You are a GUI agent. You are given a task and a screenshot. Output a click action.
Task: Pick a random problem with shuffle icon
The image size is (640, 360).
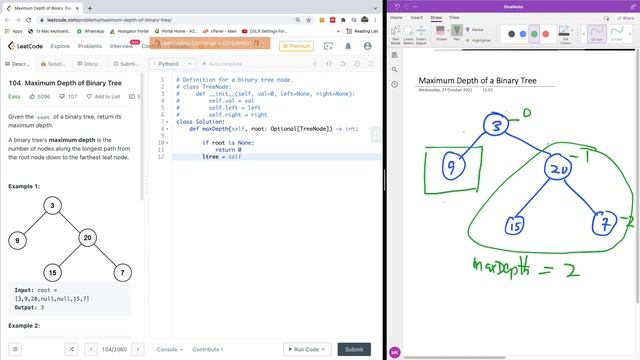click(x=71, y=349)
